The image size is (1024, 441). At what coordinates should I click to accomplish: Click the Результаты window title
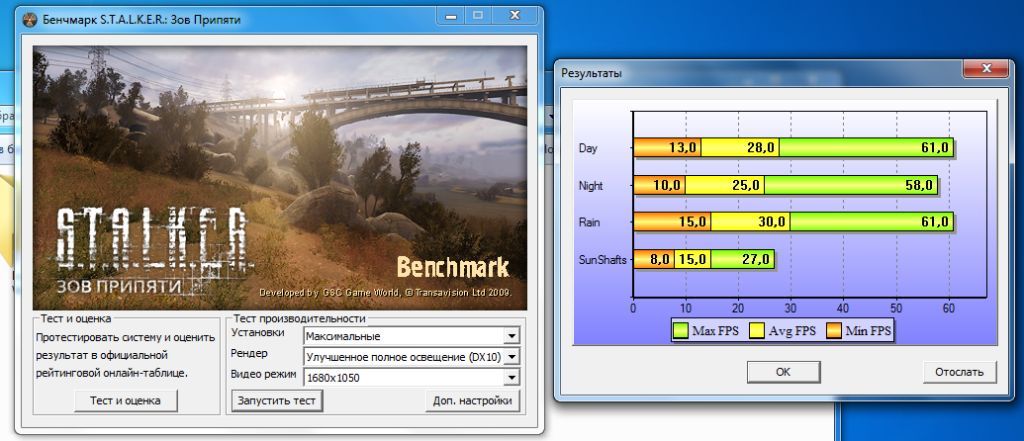[592, 73]
